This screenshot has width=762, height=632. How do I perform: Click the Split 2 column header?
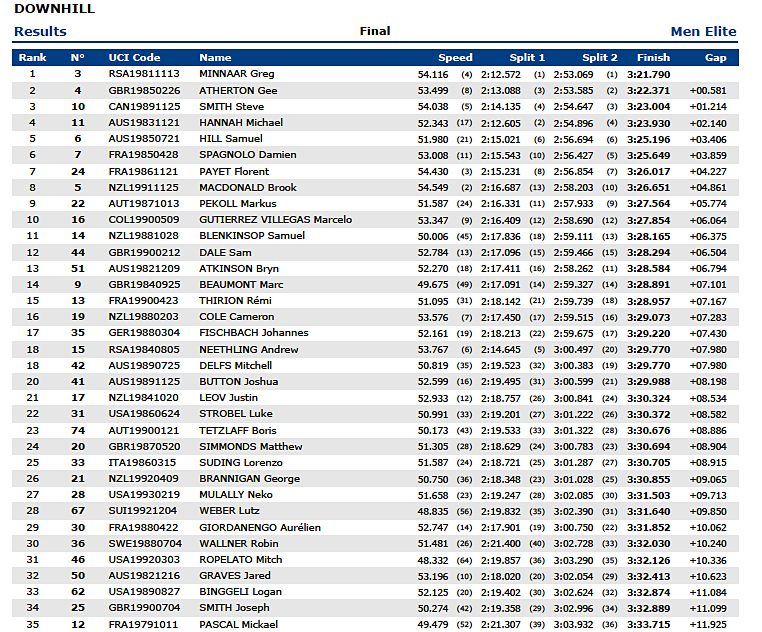tap(600, 58)
